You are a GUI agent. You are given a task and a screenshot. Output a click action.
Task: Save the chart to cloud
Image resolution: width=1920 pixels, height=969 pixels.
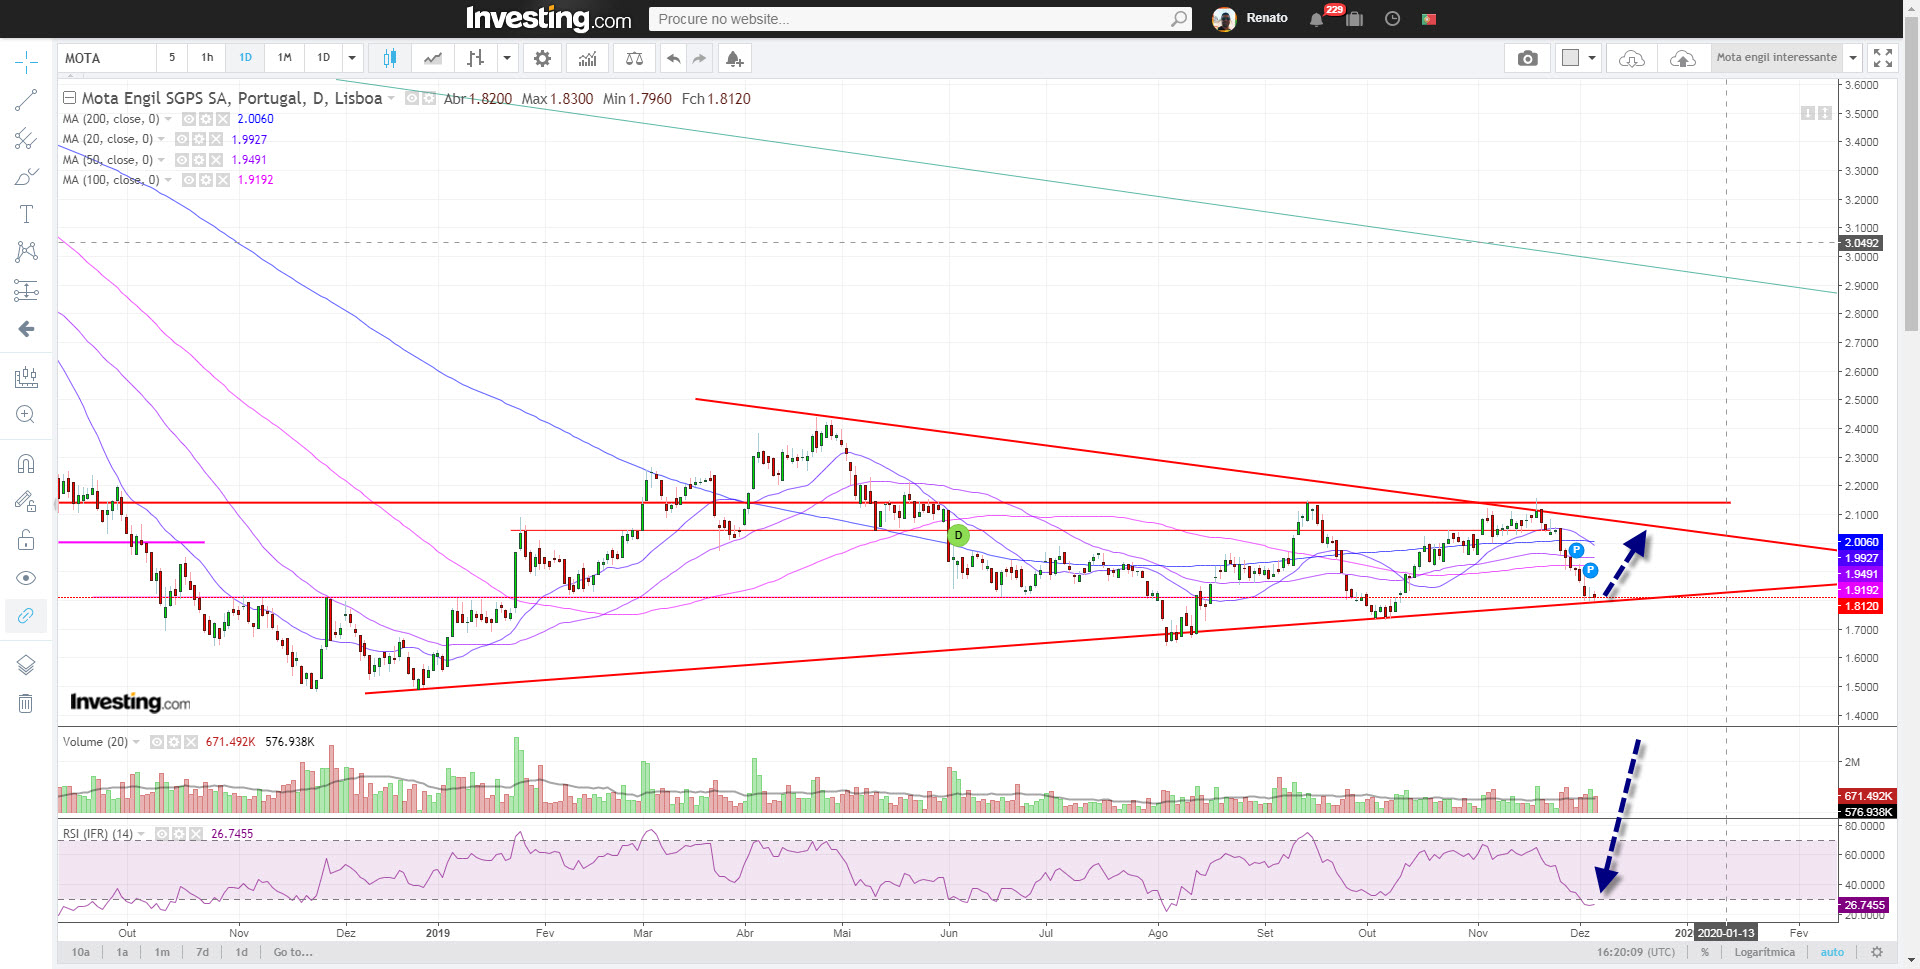click(1683, 58)
